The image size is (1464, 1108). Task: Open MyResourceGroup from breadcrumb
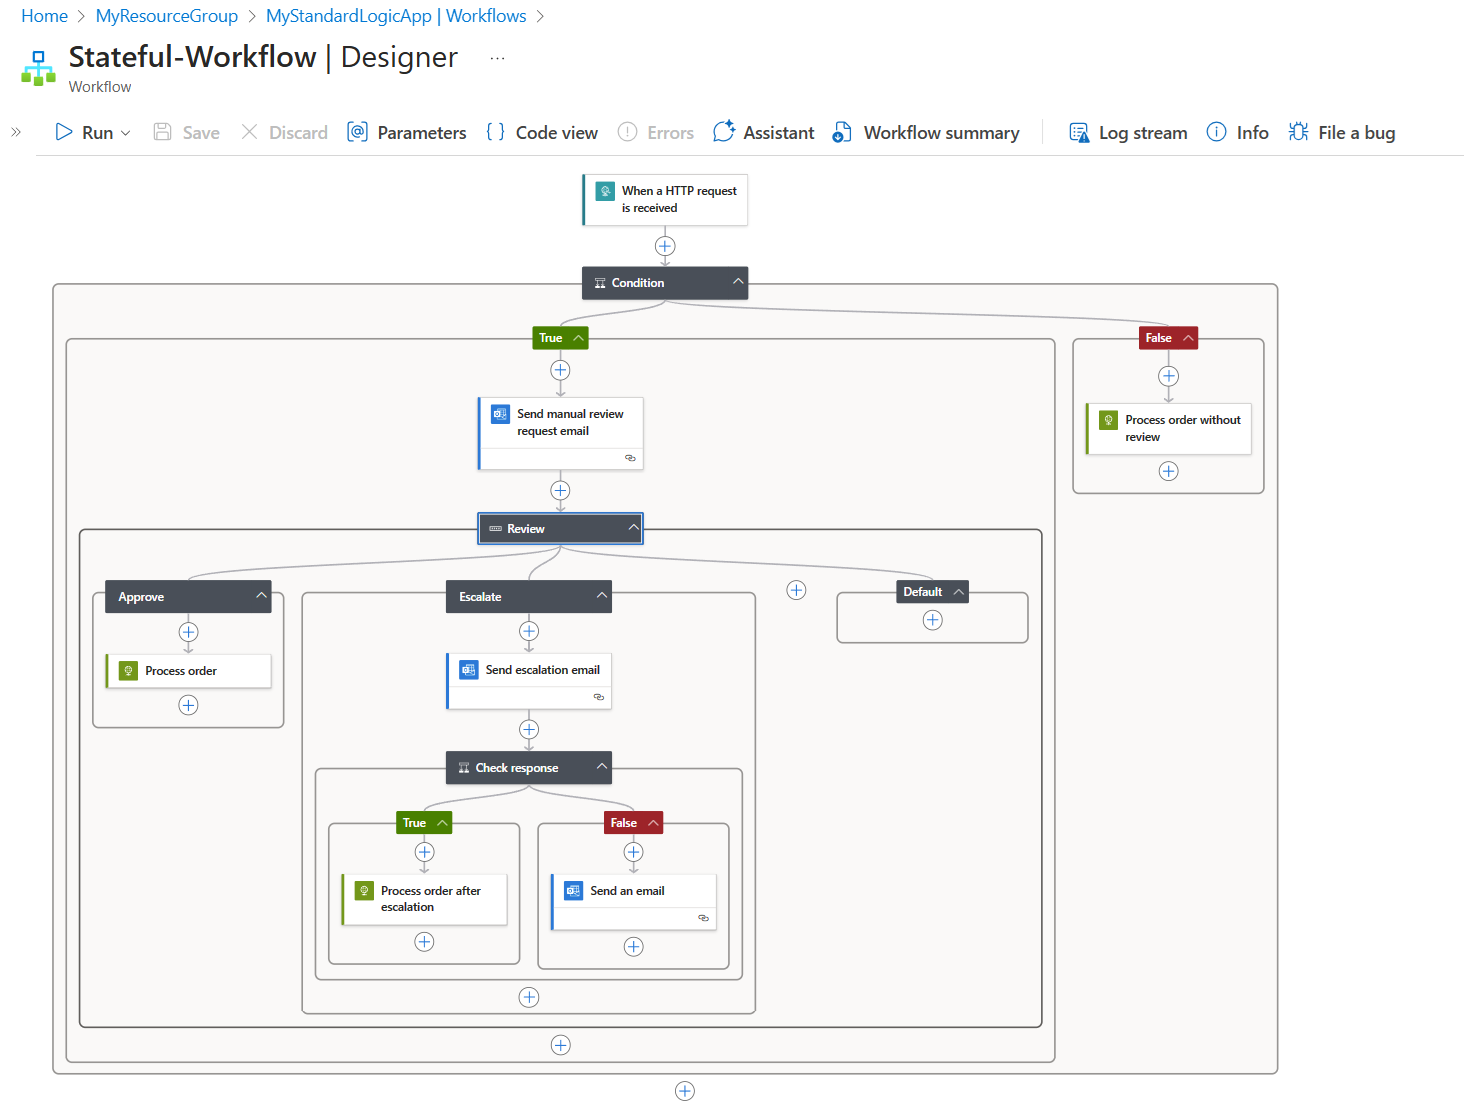tap(166, 16)
